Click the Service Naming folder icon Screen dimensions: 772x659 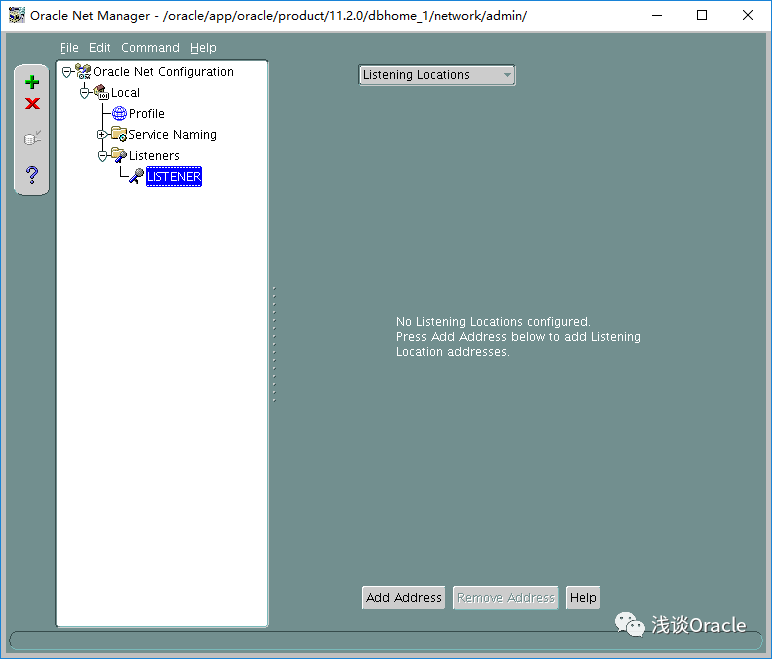[x=119, y=134]
